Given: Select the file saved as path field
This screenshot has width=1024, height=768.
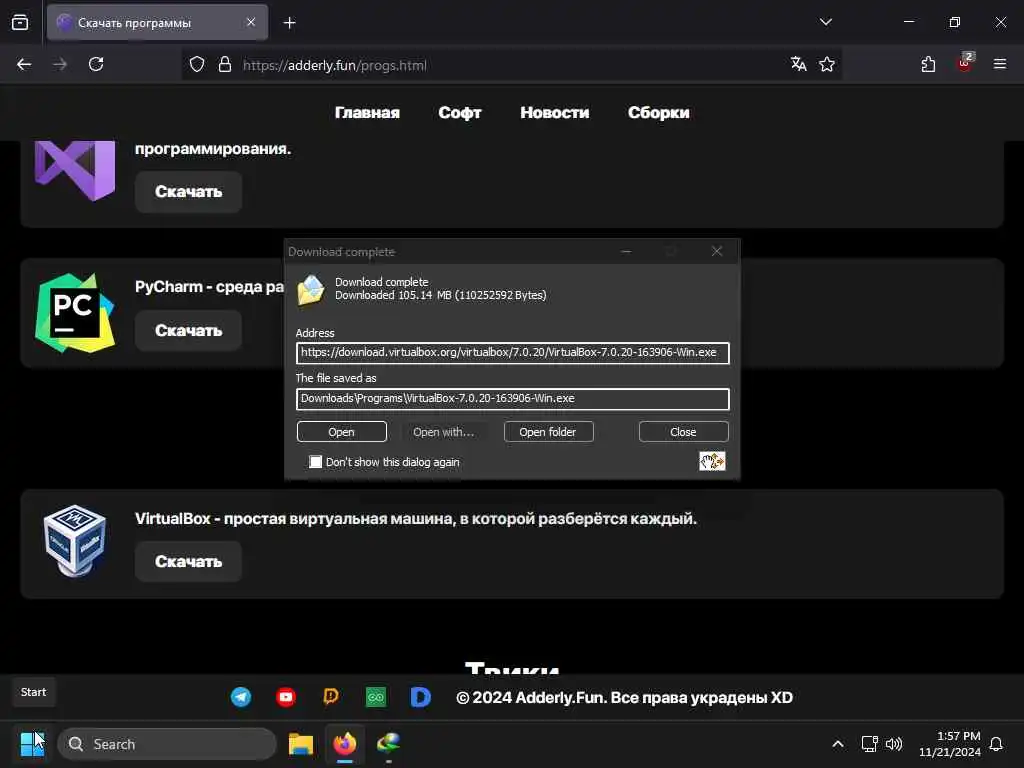Looking at the screenshot, I should (x=513, y=399).
